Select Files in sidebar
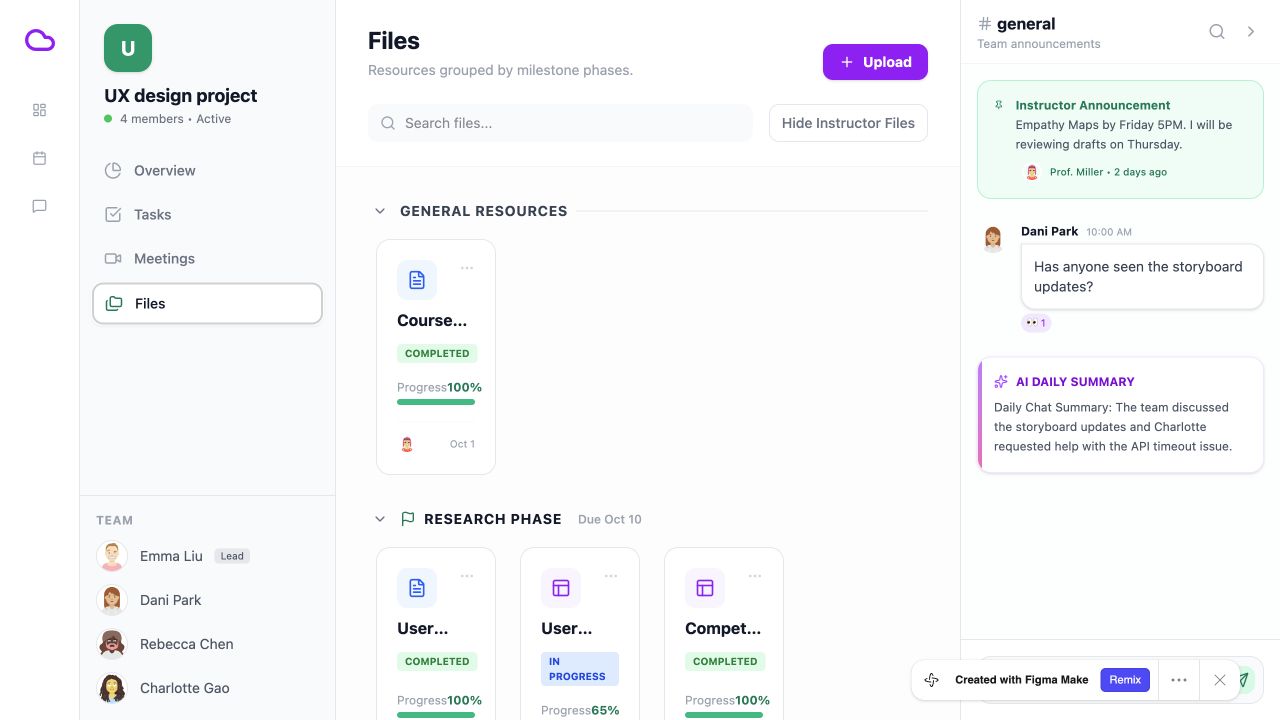Screen dimensions: 1280x720 (207, 303)
